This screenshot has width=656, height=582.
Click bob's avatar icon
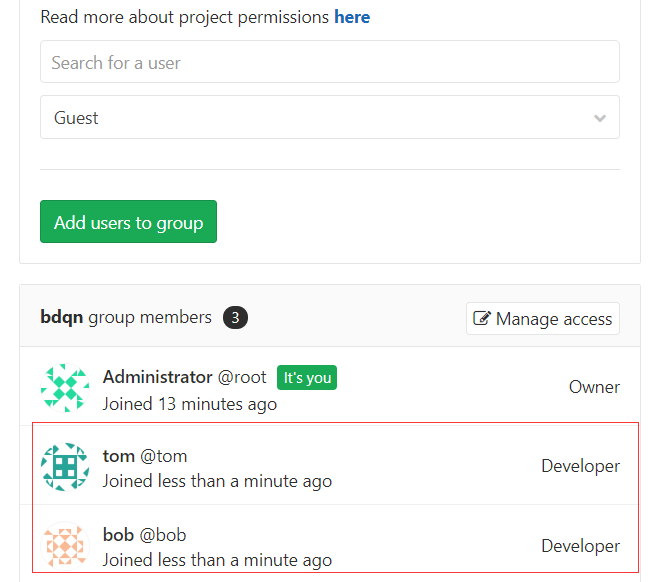pyautogui.click(x=66, y=547)
